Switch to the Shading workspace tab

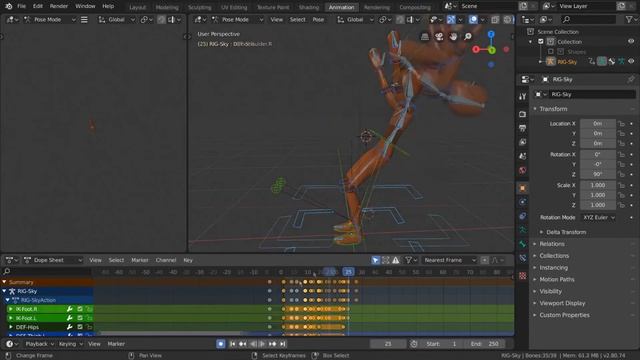point(309,7)
